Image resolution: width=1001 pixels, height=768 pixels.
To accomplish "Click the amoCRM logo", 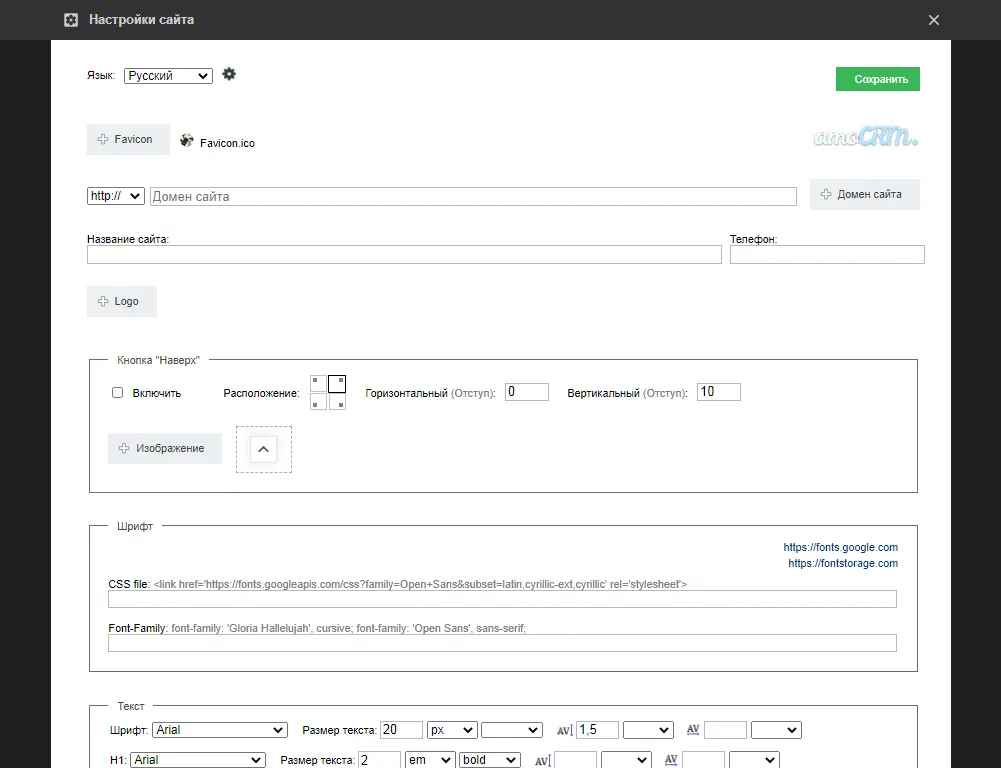I will [865, 138].
